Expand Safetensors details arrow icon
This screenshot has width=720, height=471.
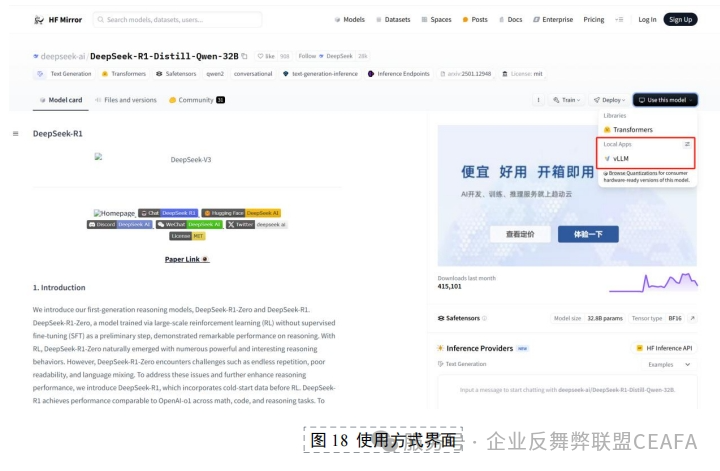692,318
